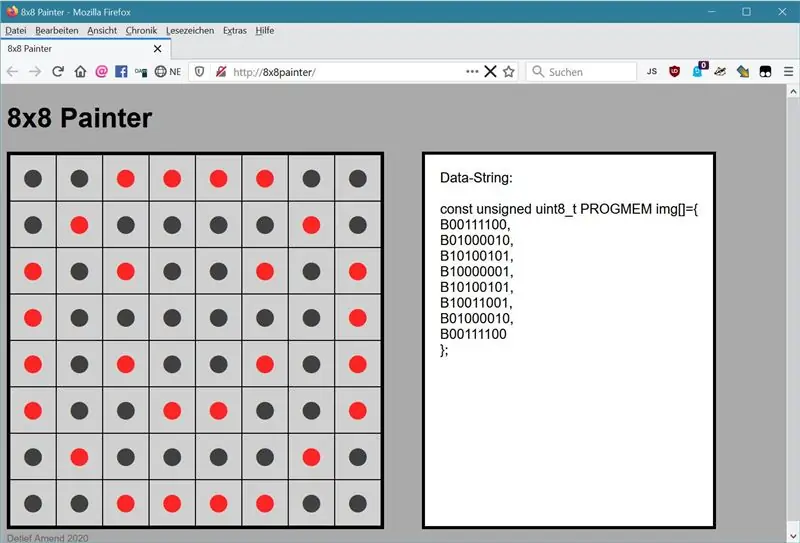Open extension with the 0 badge
This screenshot has width=800, height=543.
(x=699, y=70)
